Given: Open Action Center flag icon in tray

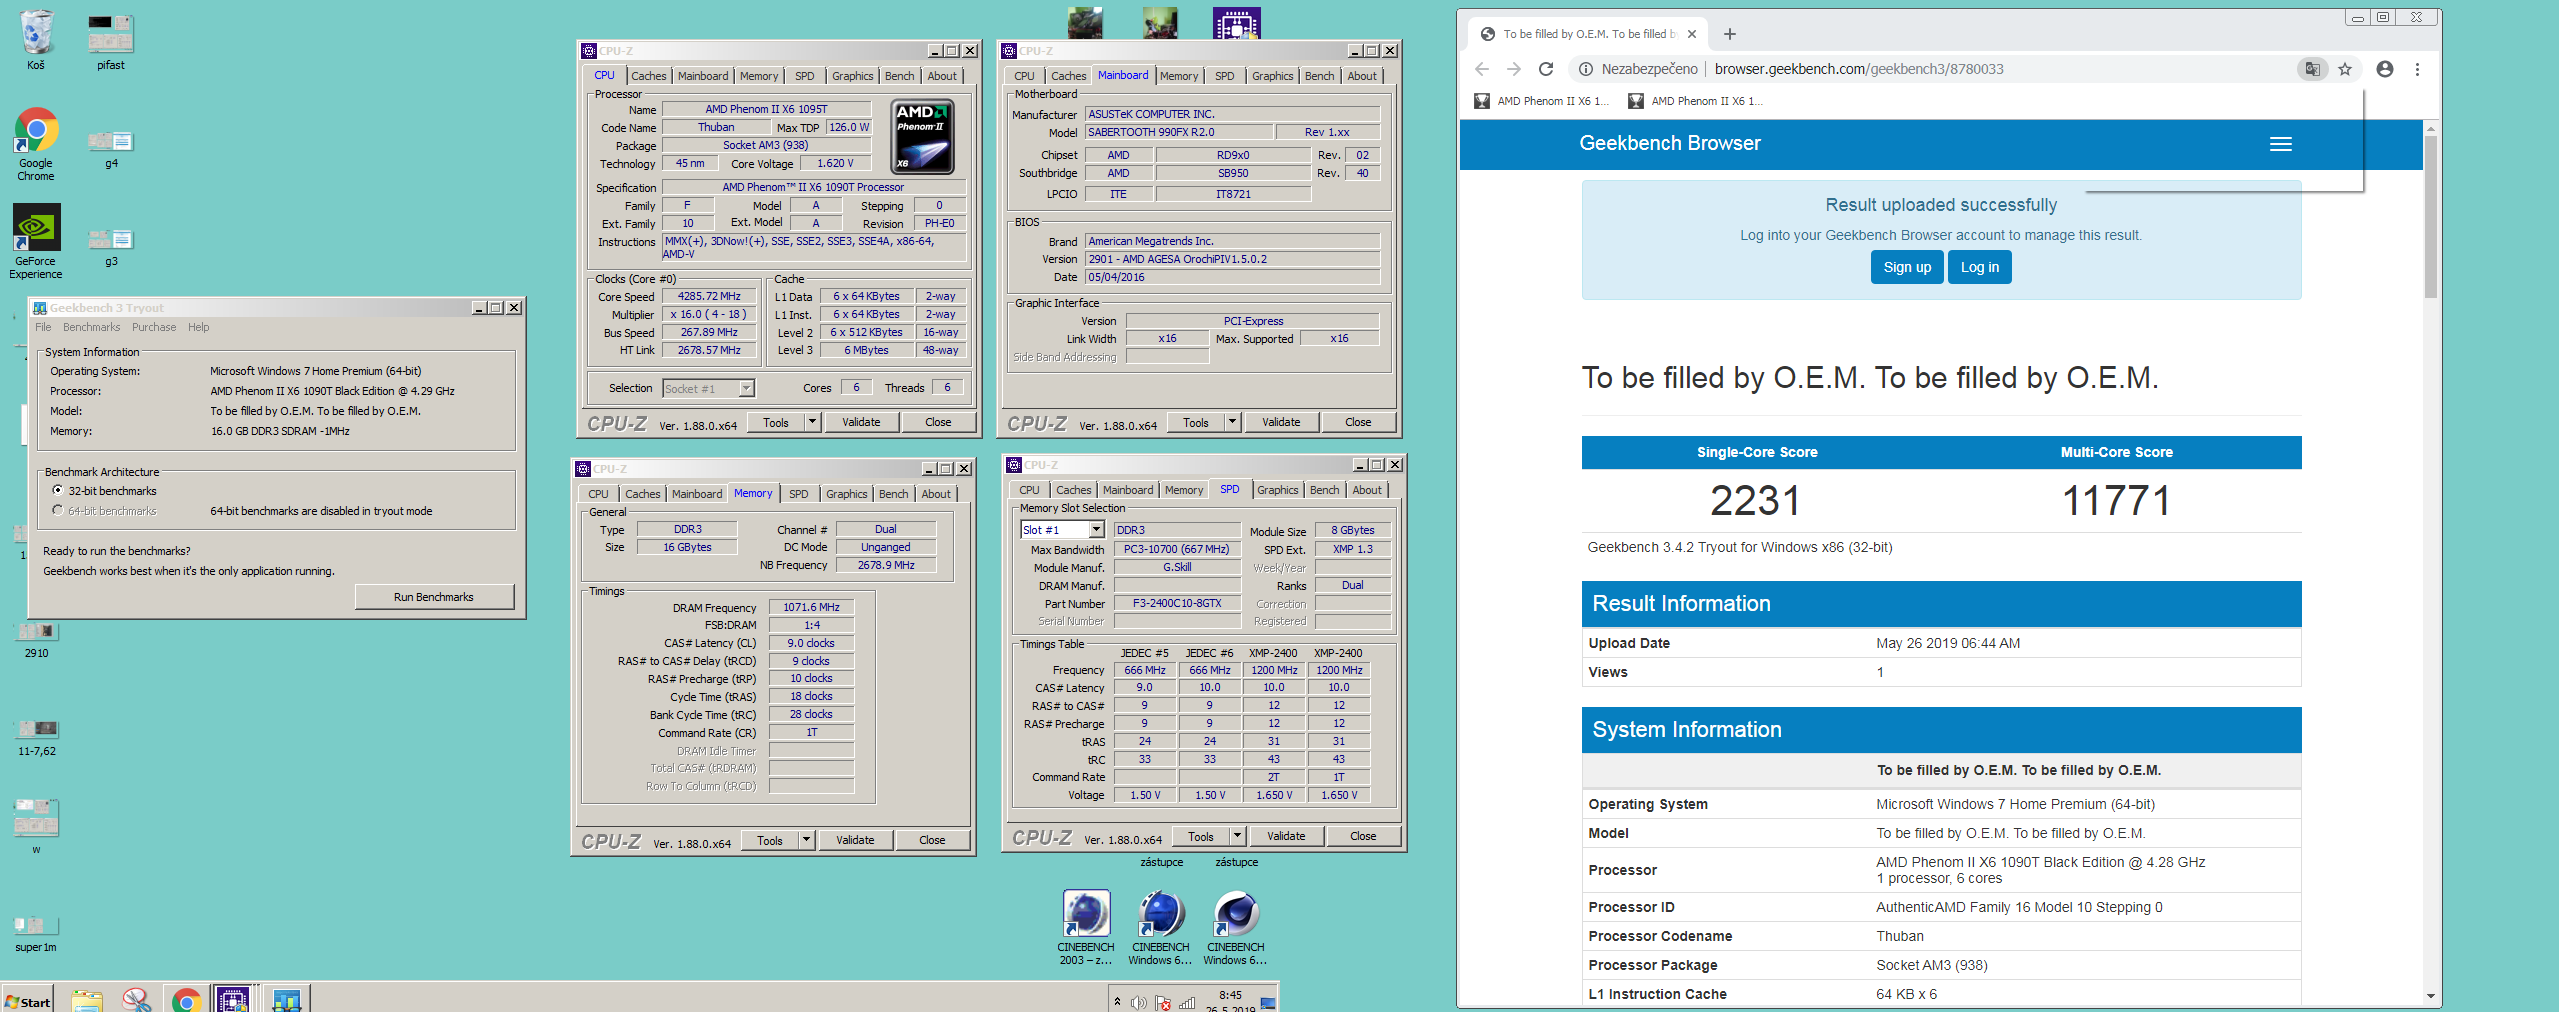Looking at the screenshot, I should click(x=1163, y=1002).
